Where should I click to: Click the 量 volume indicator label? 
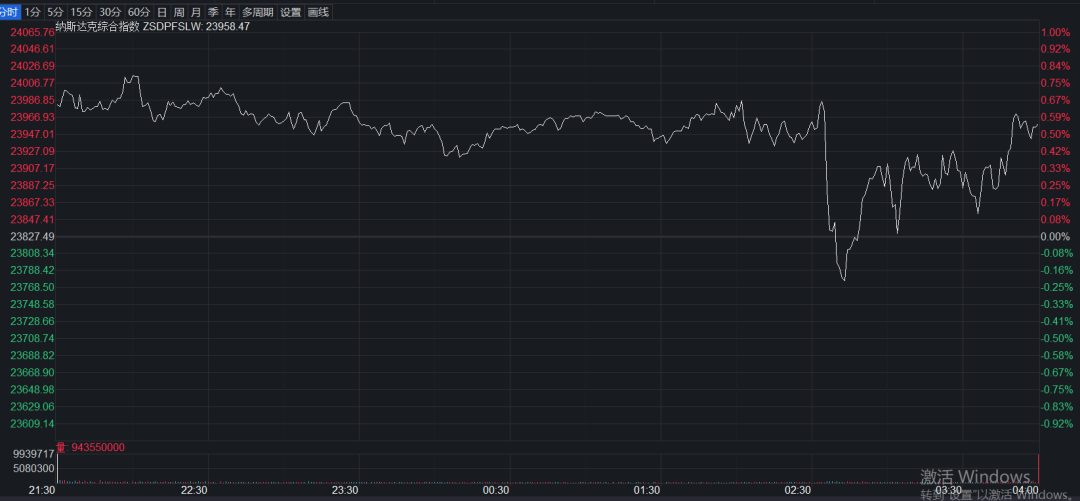coord(60,447)
